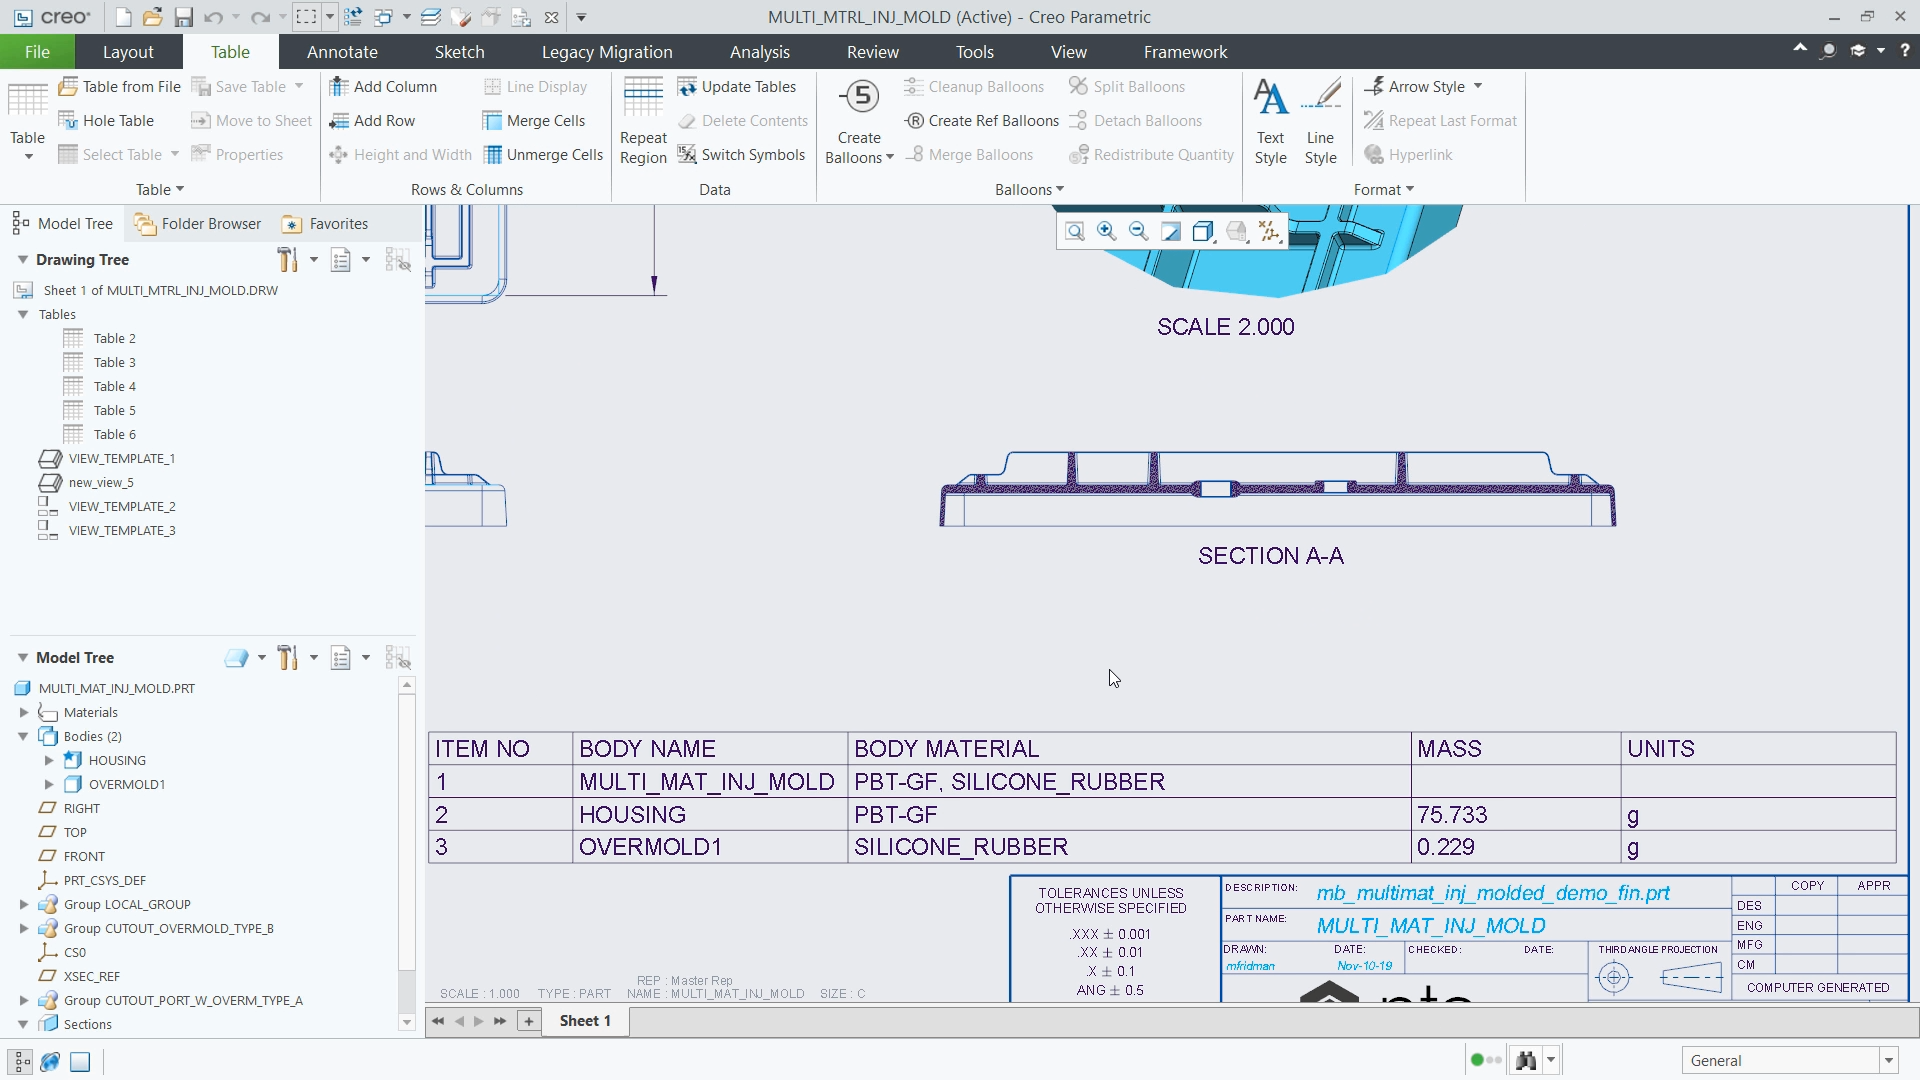Viewport: 1920px width, 1080px height.
Task: Expand the Materials node in Model Tree
Action: point(24,712)
